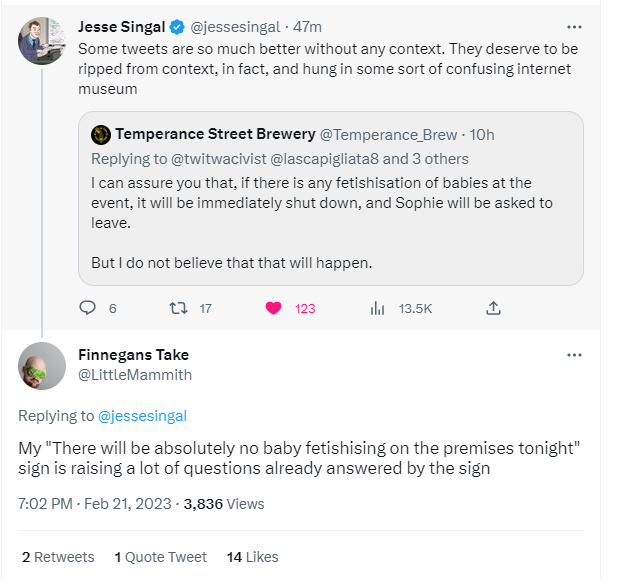Open the @jessesingal link in Replying to
This screenshot has height=580, width=617.
(142, 416)
